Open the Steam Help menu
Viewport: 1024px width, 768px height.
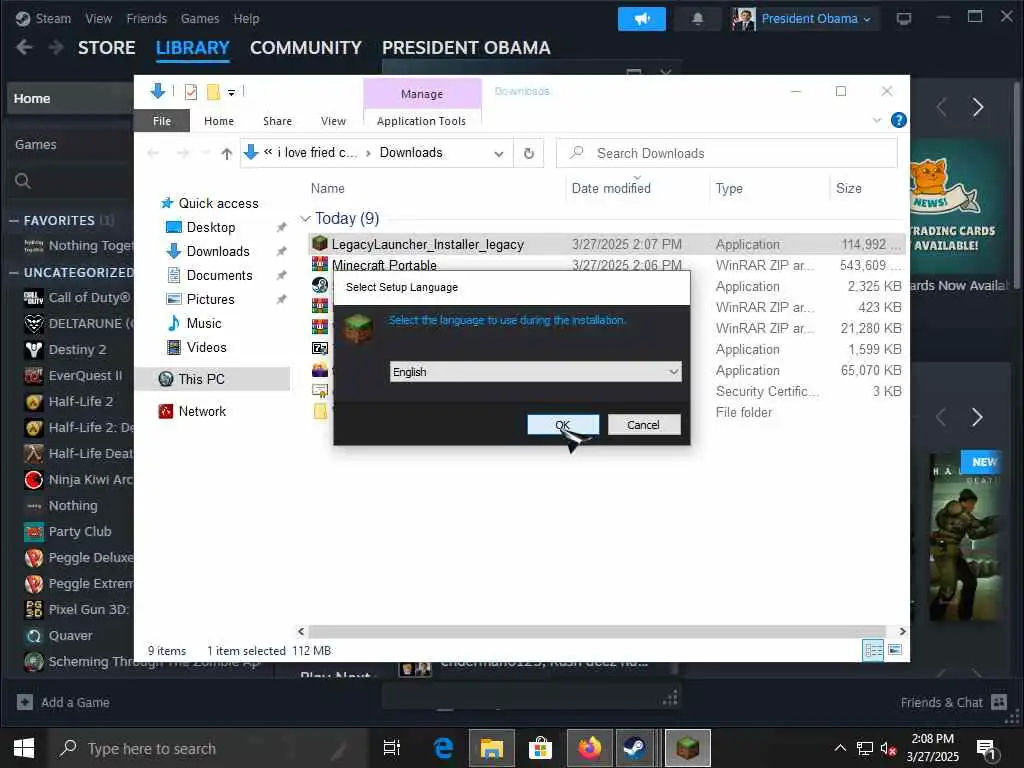[x=246, y=18]
